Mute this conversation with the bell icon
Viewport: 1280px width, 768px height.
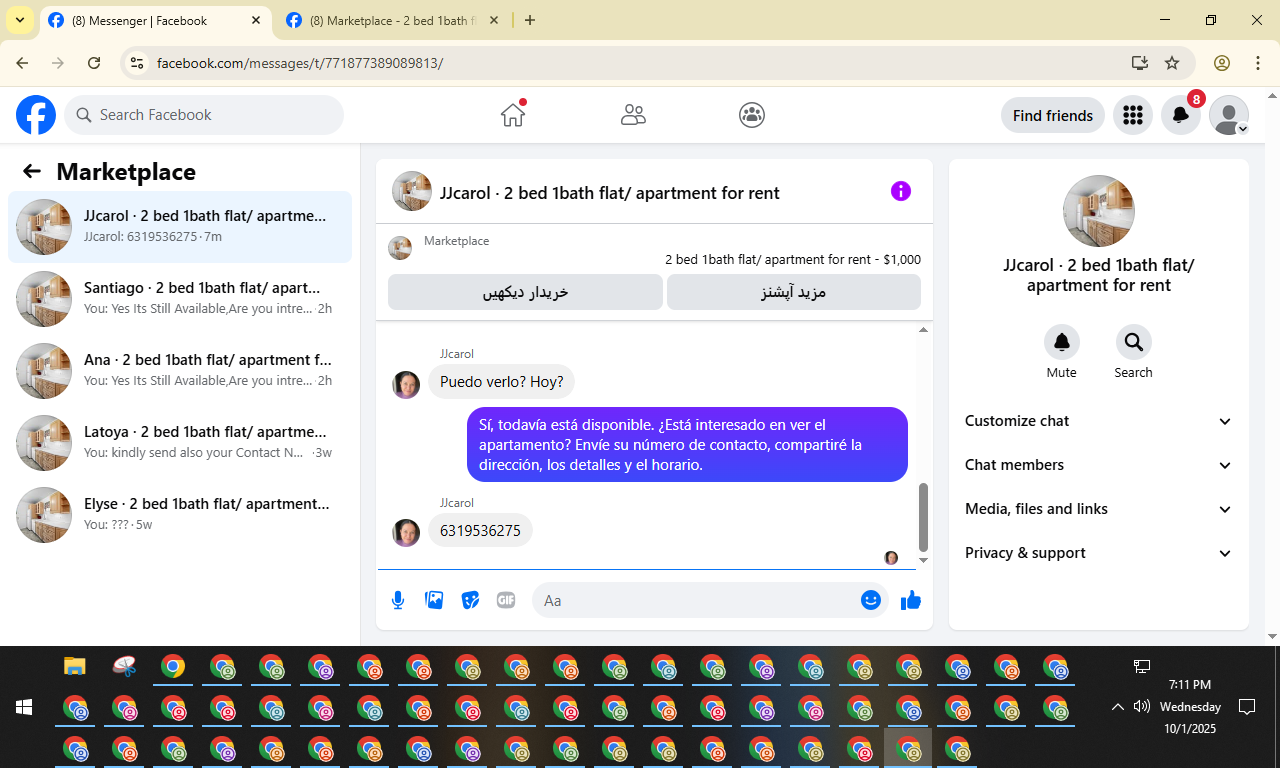1062,343
